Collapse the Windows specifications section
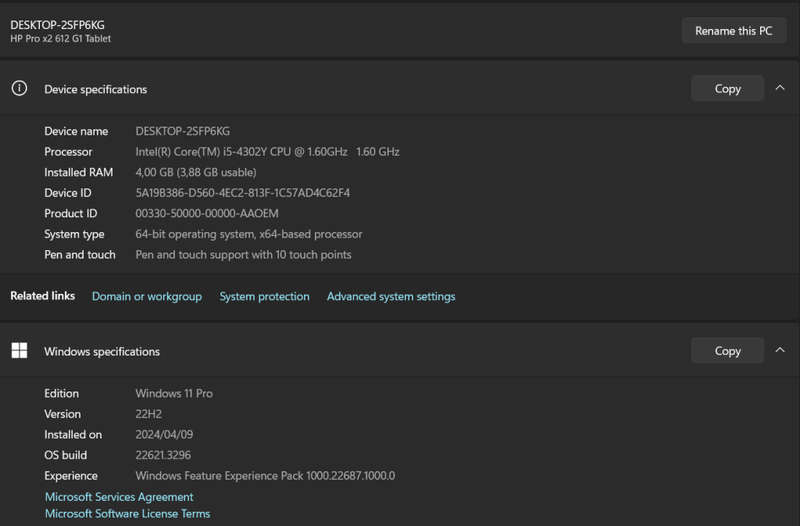The image size is (800, 526). (x=780, y=350)
